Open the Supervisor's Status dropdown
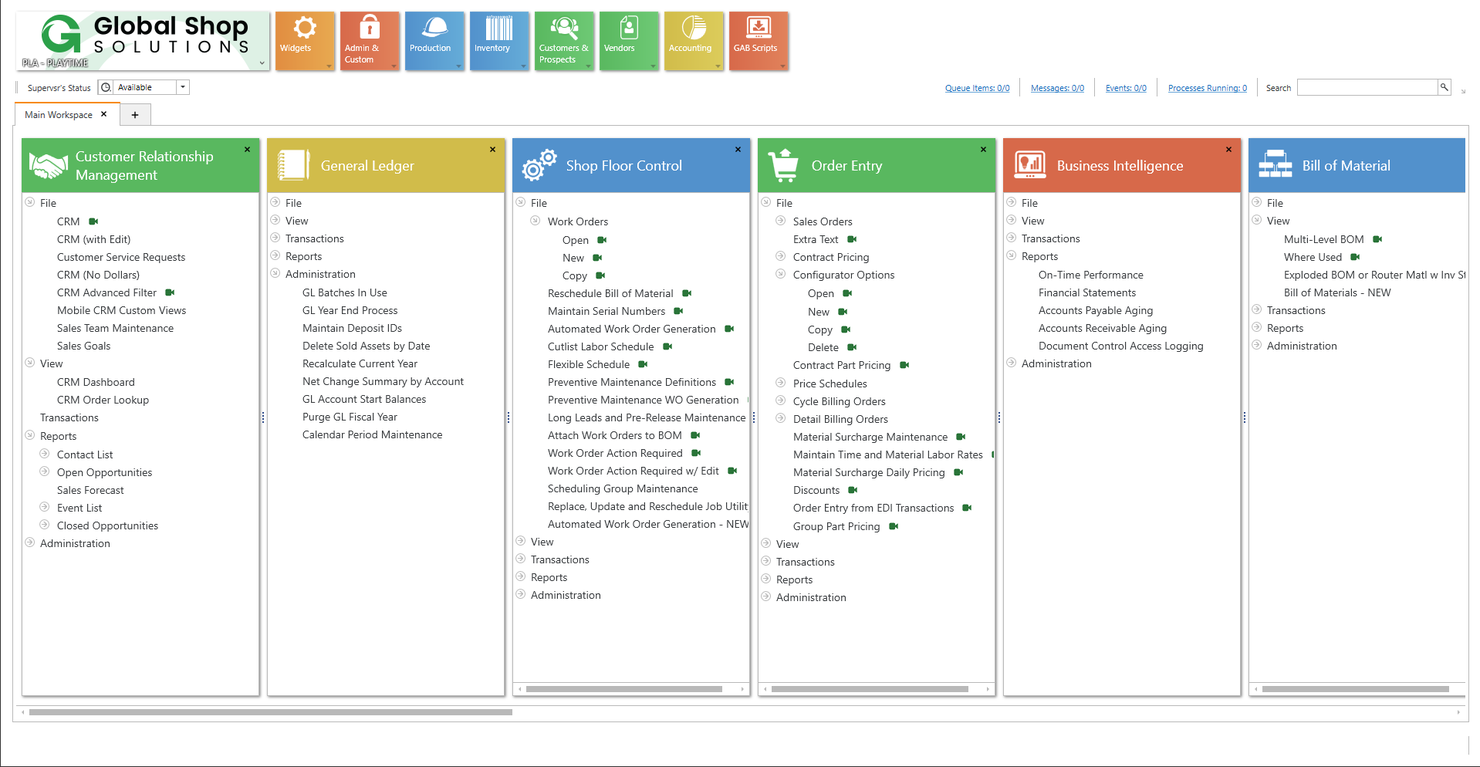Screen dimensions: 1480x767 pyautogui.click(x=182, y=88)
